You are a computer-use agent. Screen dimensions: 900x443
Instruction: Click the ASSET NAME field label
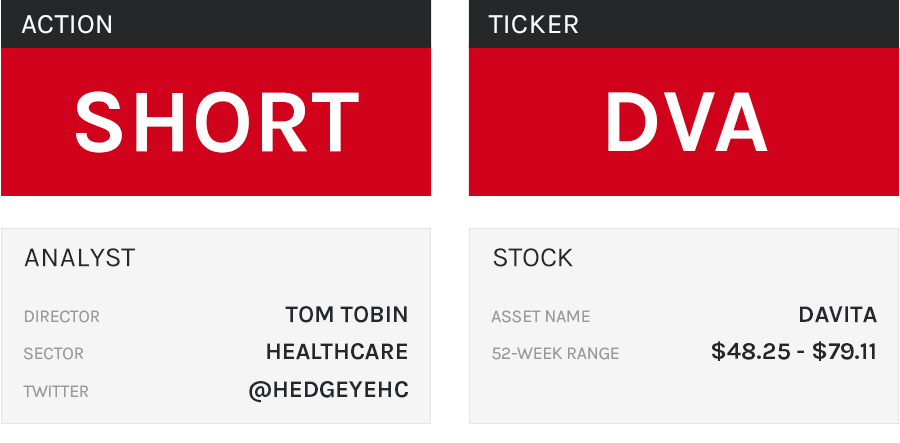click(x=540, y=317)
